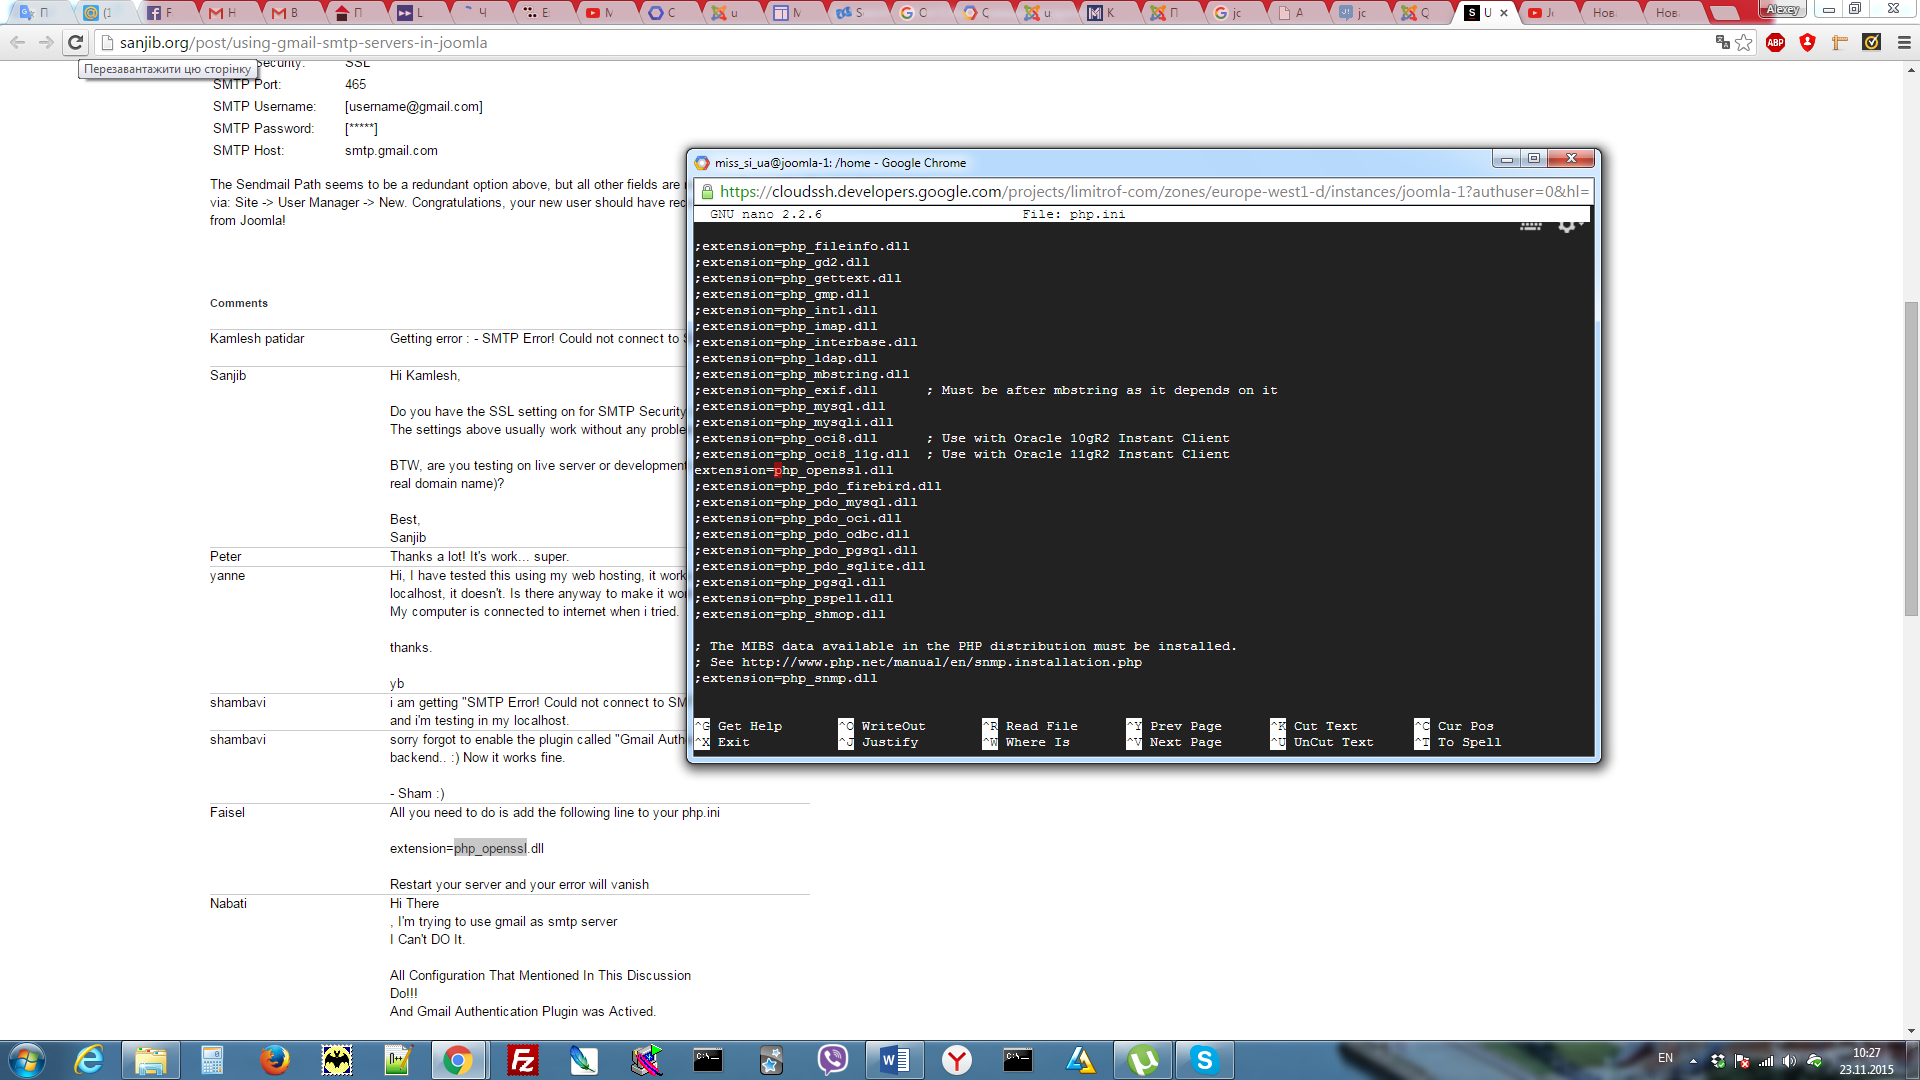This screenshot has height=1080, width=1920.
Task: Open The Bat! mail client in taskbar
Action: click(x=337, y=1060)
